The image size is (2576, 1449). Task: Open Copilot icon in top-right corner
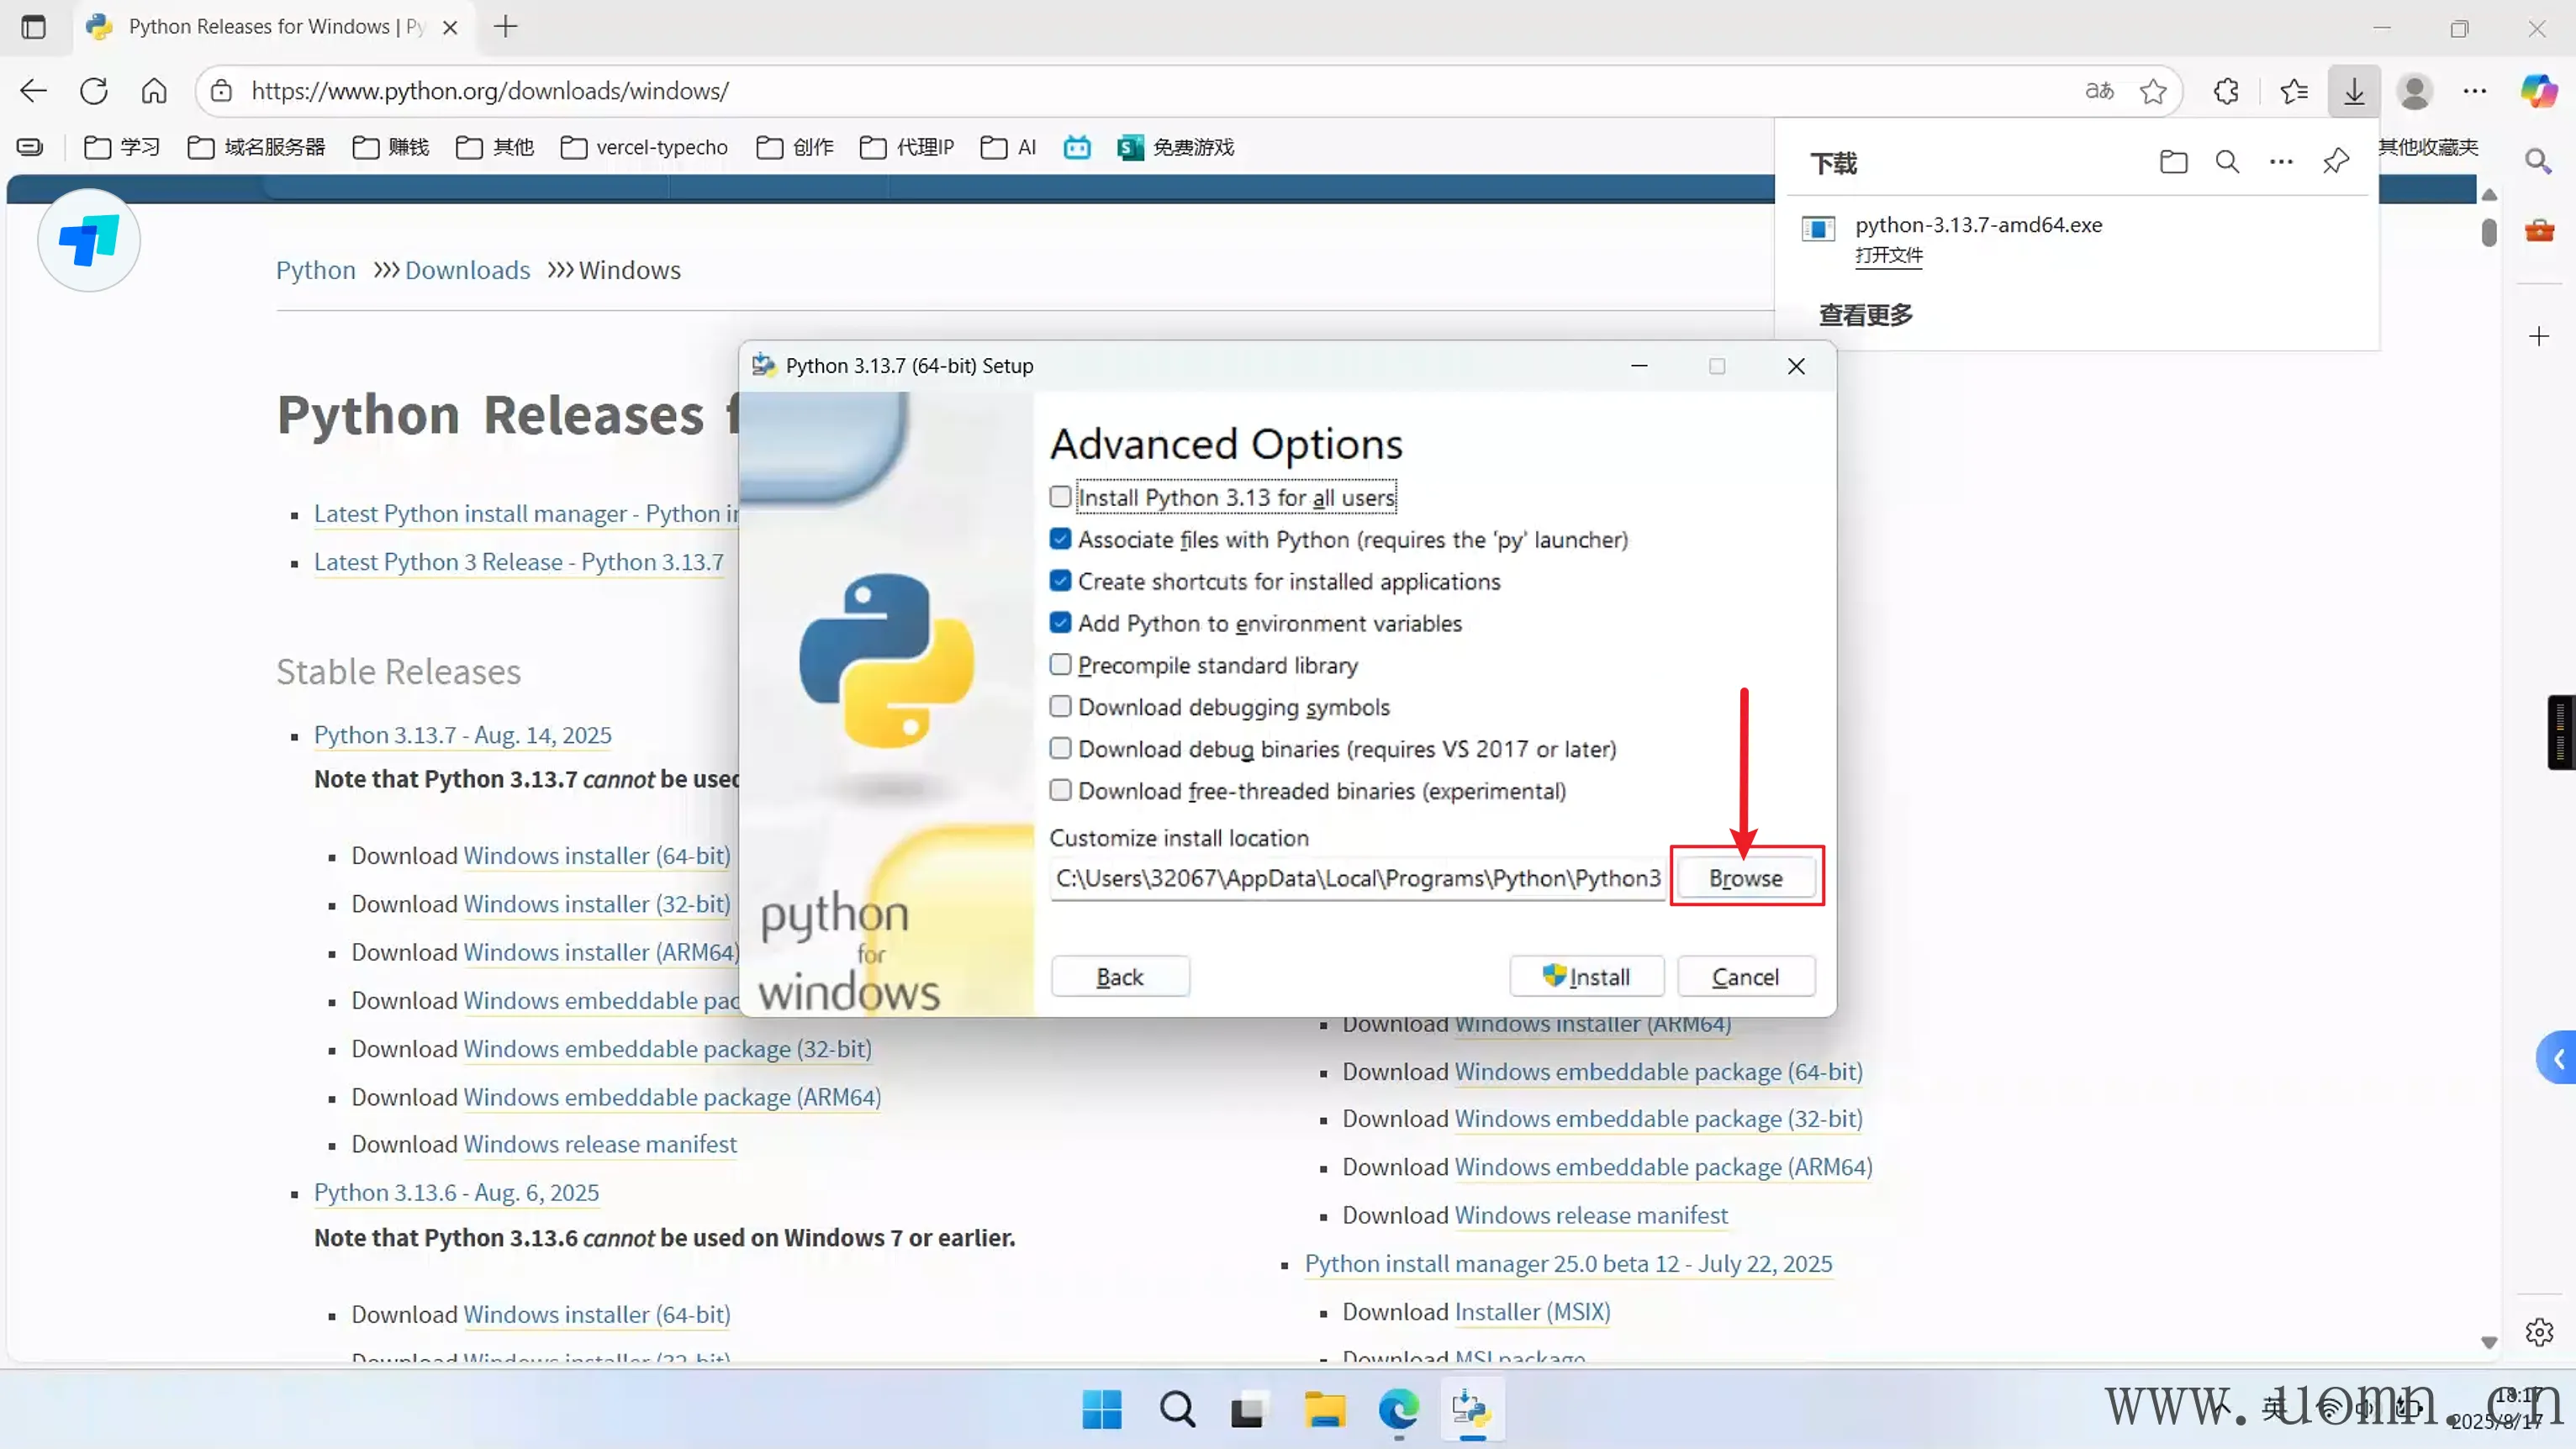tap(2538, 91)
